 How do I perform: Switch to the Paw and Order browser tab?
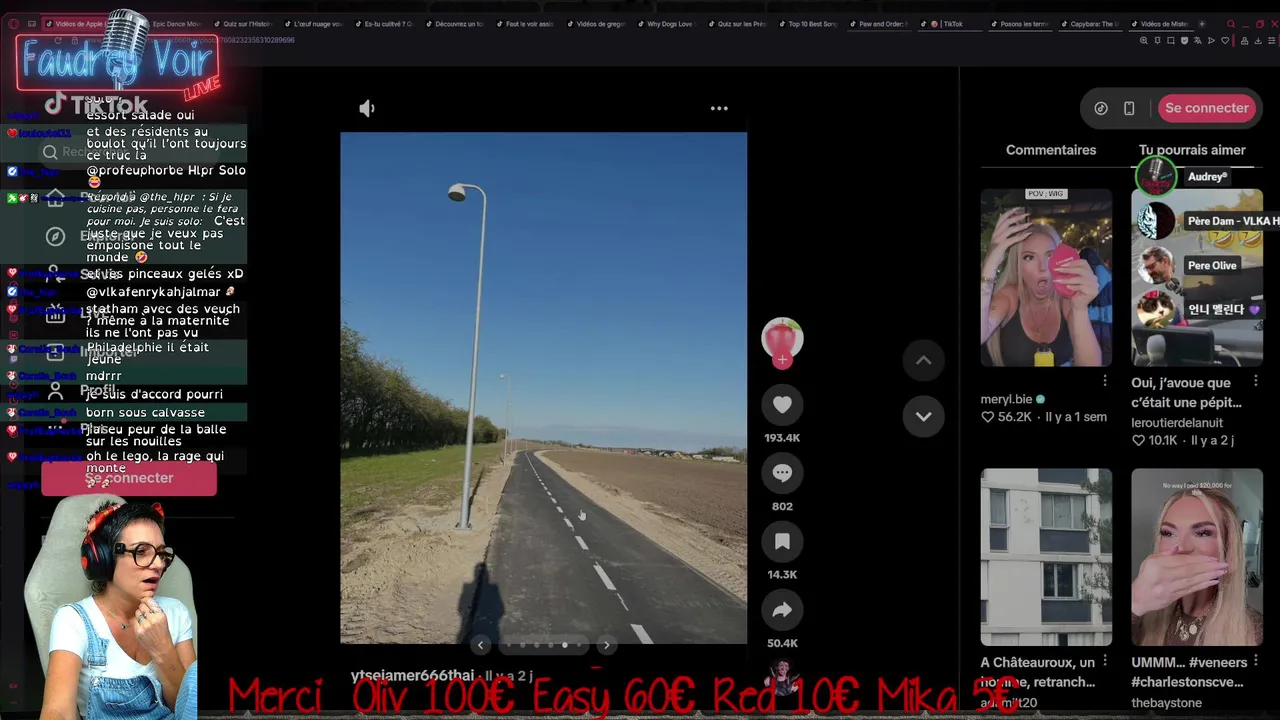(878, 24)
